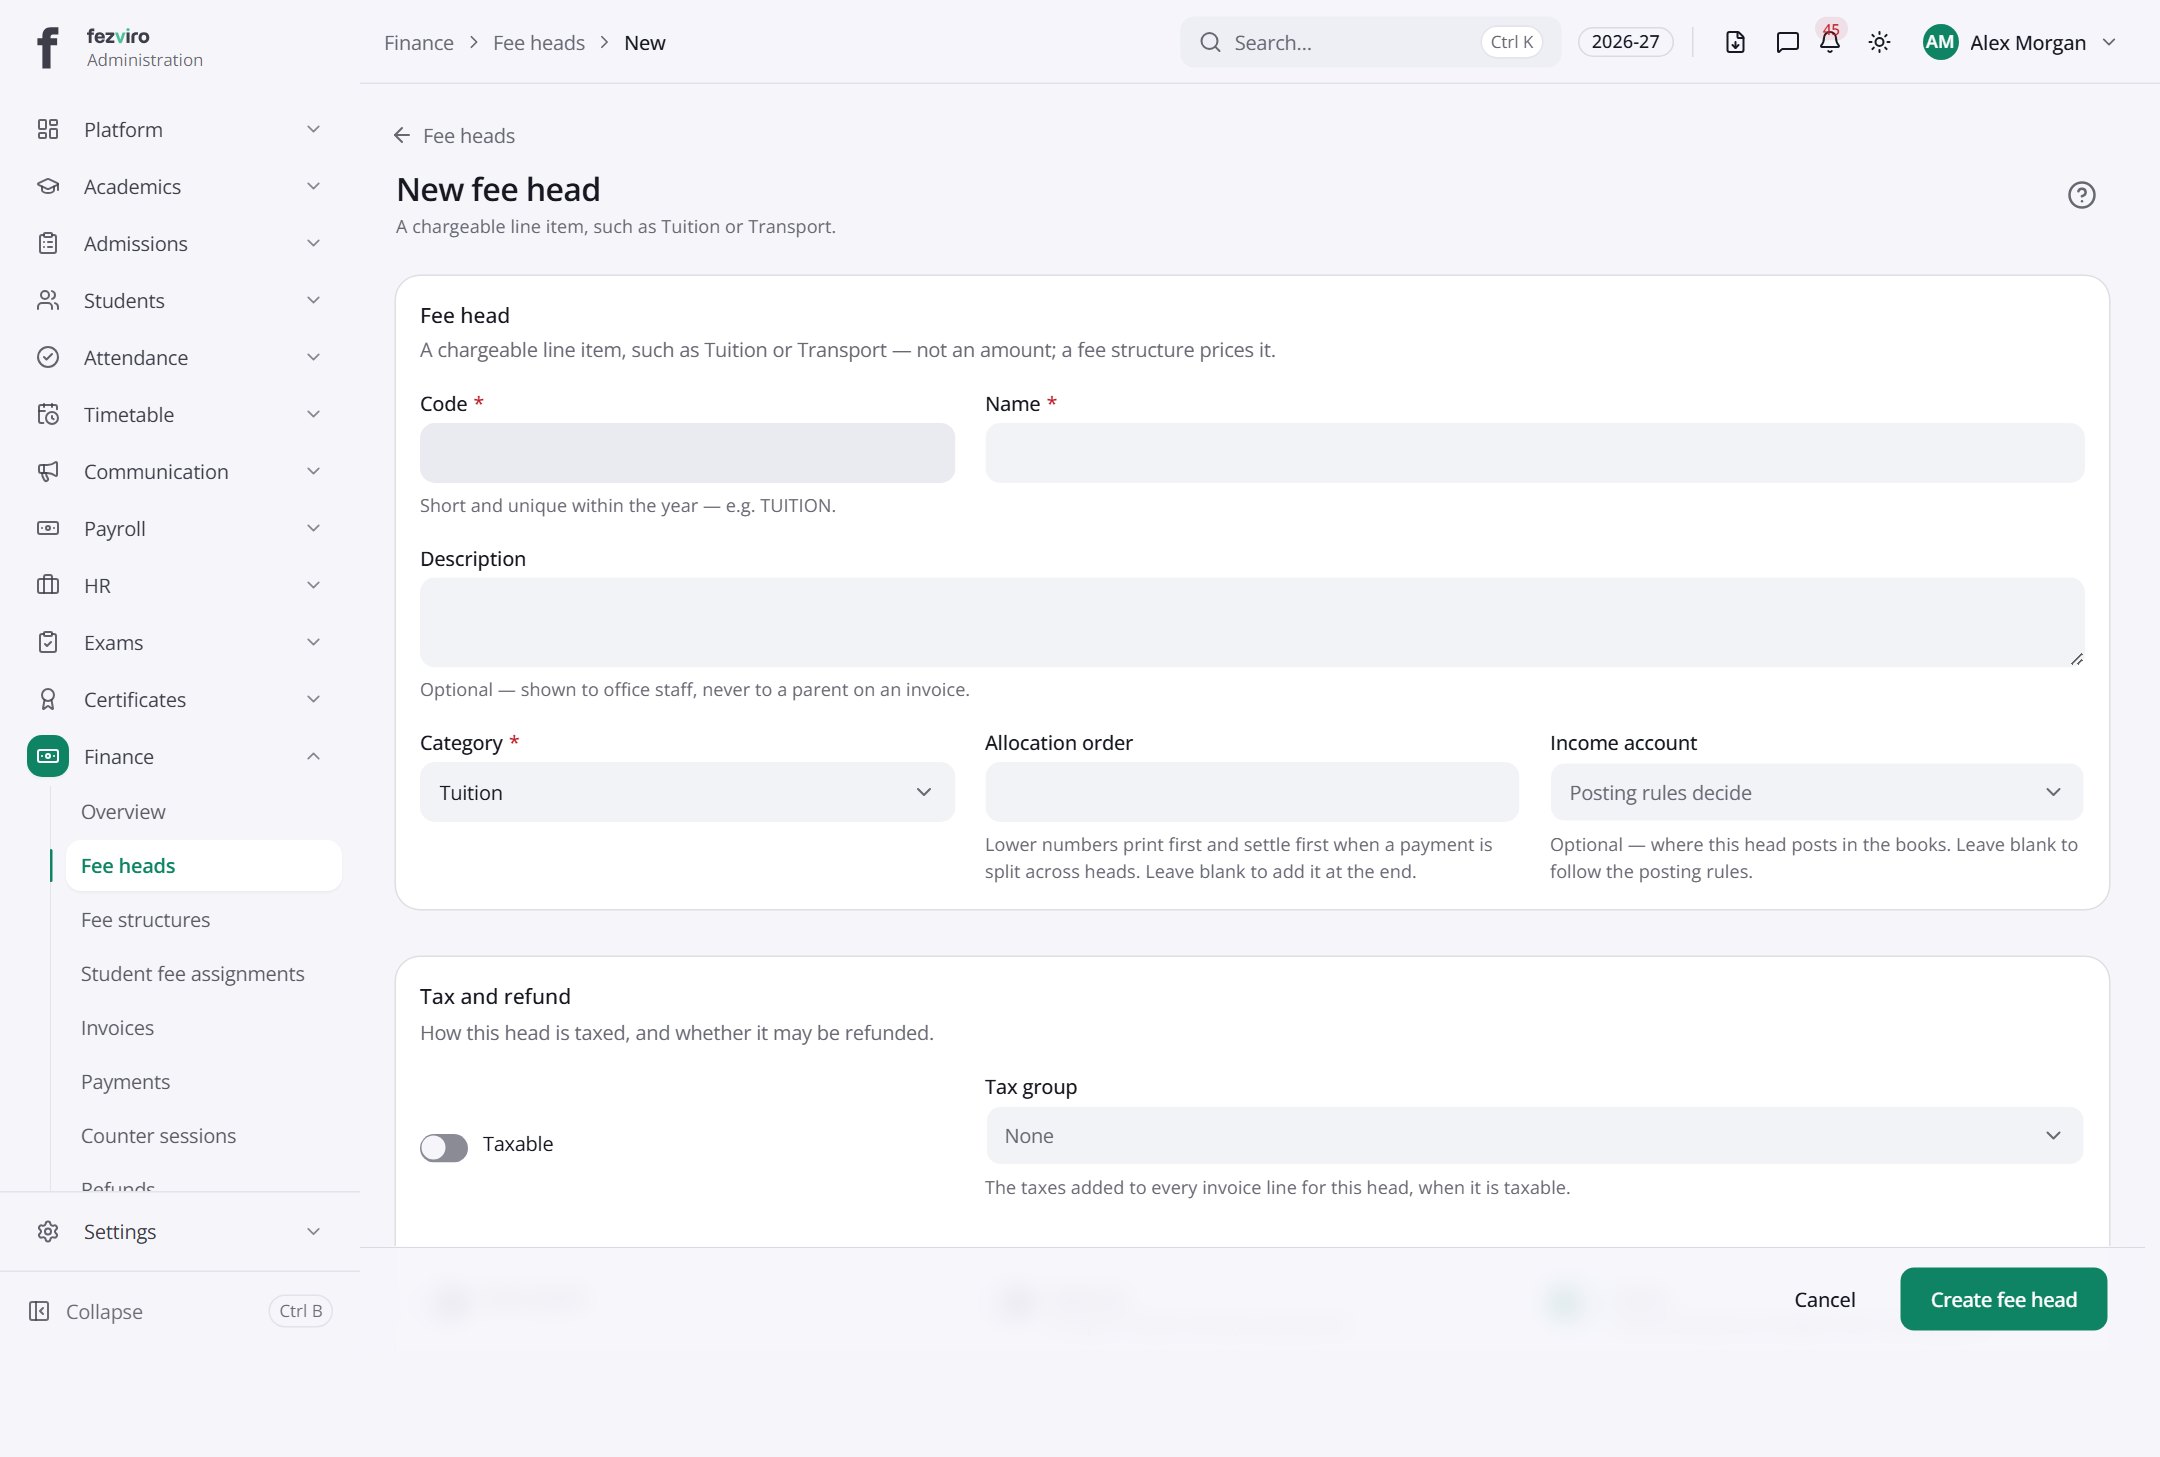Click the Students people icon

(48, 300)
